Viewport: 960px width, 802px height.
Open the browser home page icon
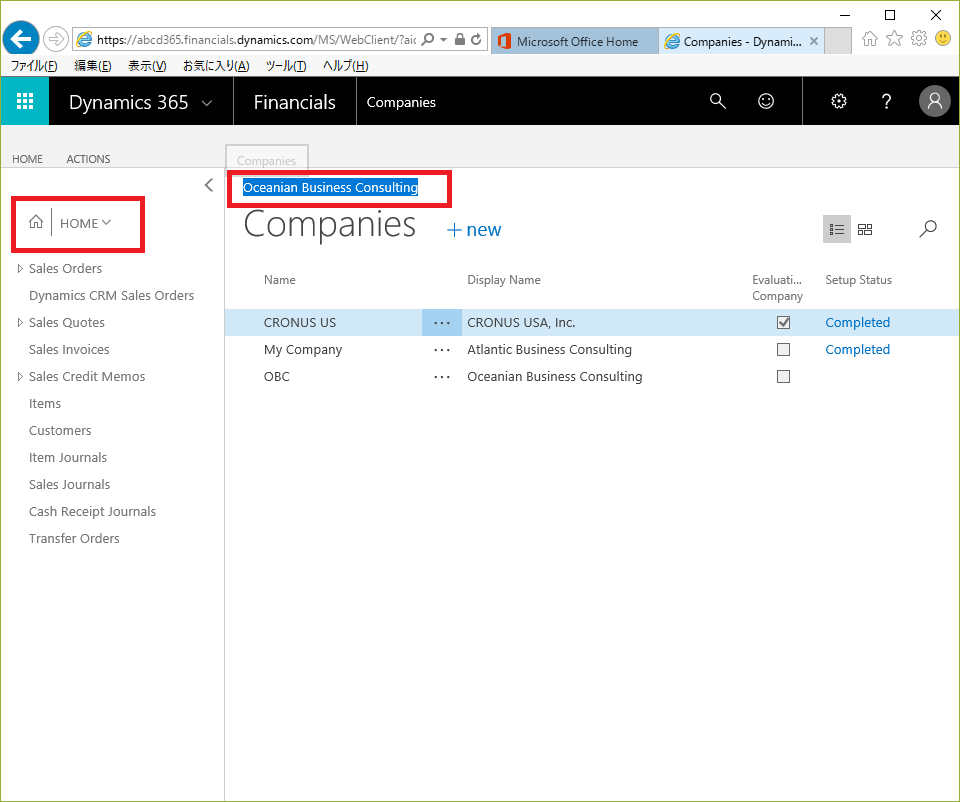(x=869, y=39)
